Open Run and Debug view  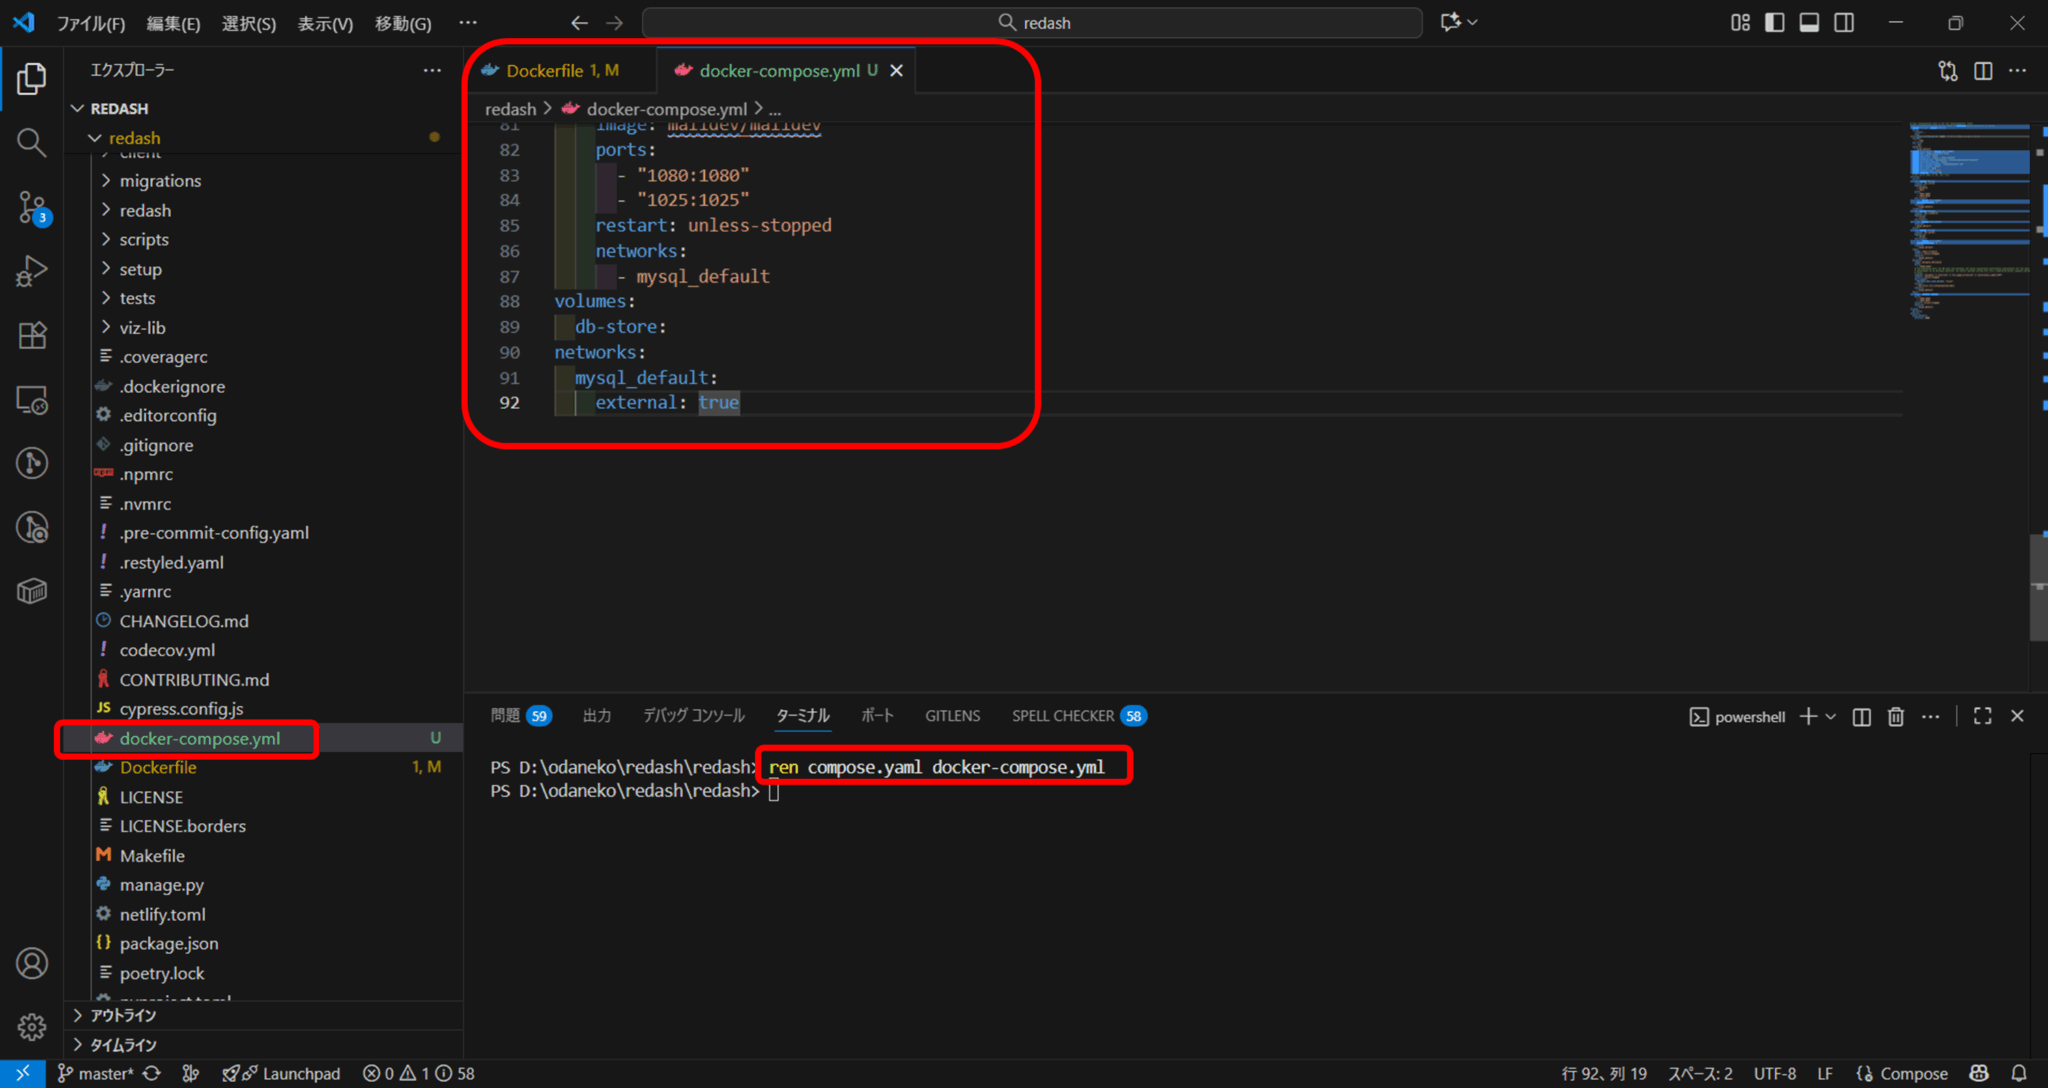pos(32,271)
